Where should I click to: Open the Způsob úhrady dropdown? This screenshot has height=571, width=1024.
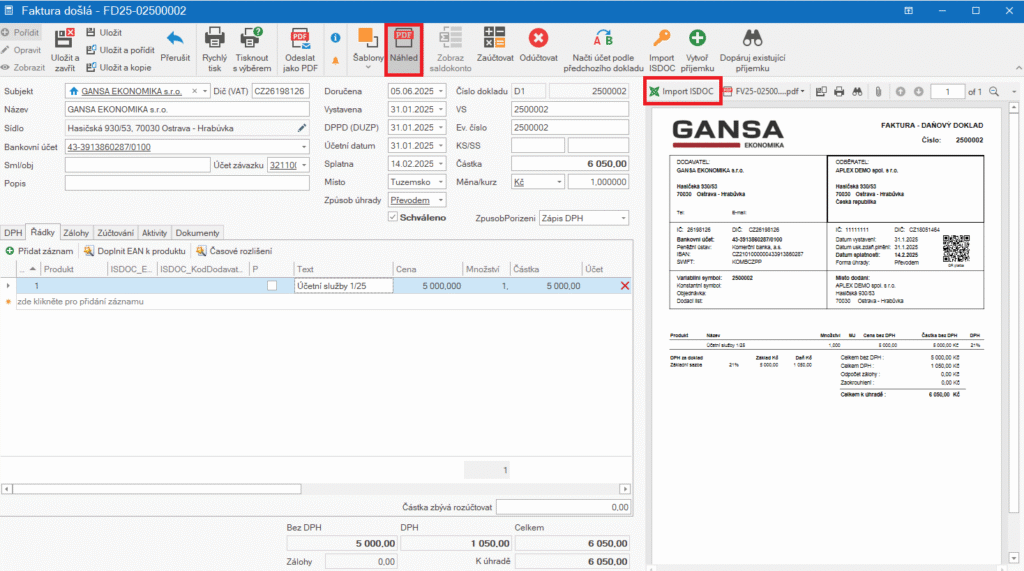[x=441, y=201]
